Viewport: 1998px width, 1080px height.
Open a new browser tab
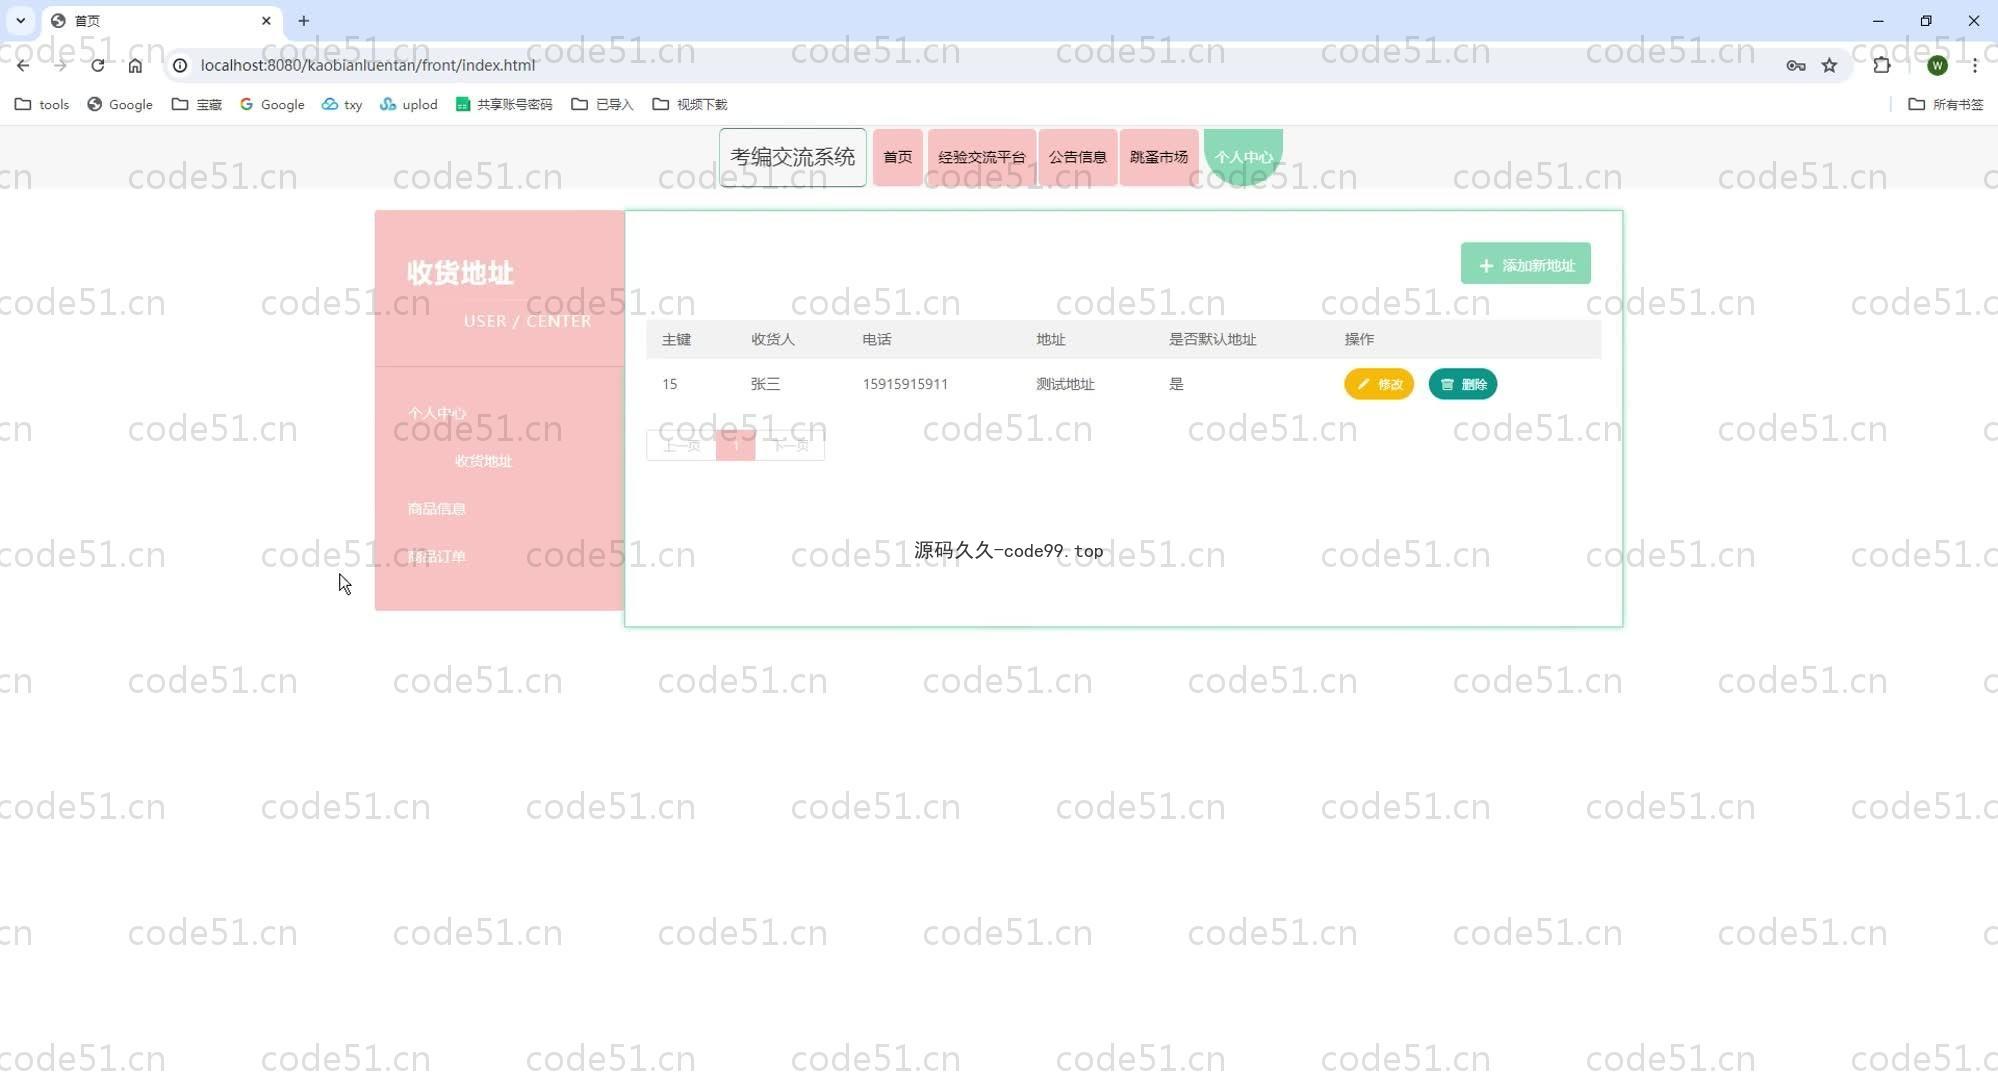[304, 20]
